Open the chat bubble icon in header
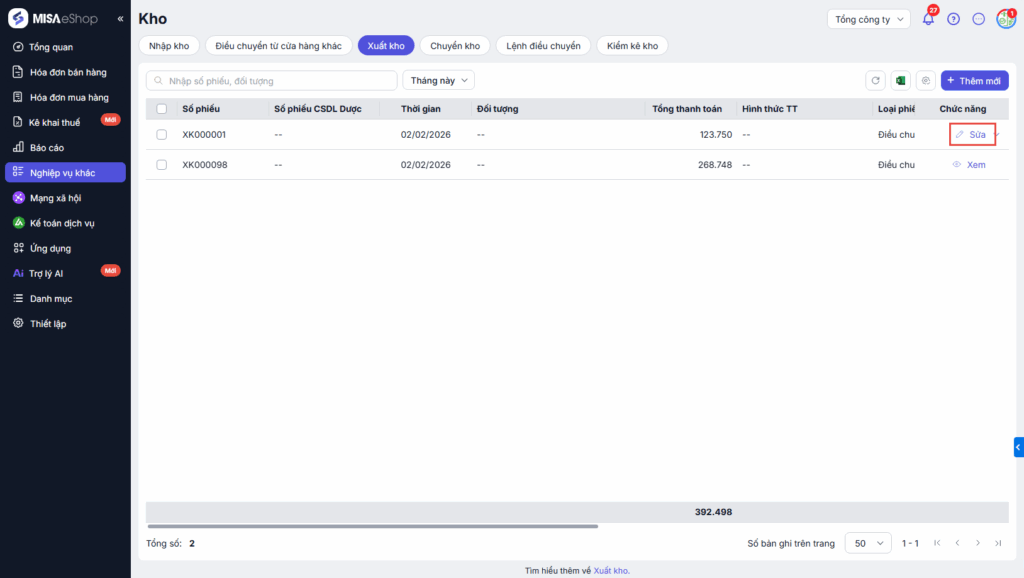 point(978,19)
